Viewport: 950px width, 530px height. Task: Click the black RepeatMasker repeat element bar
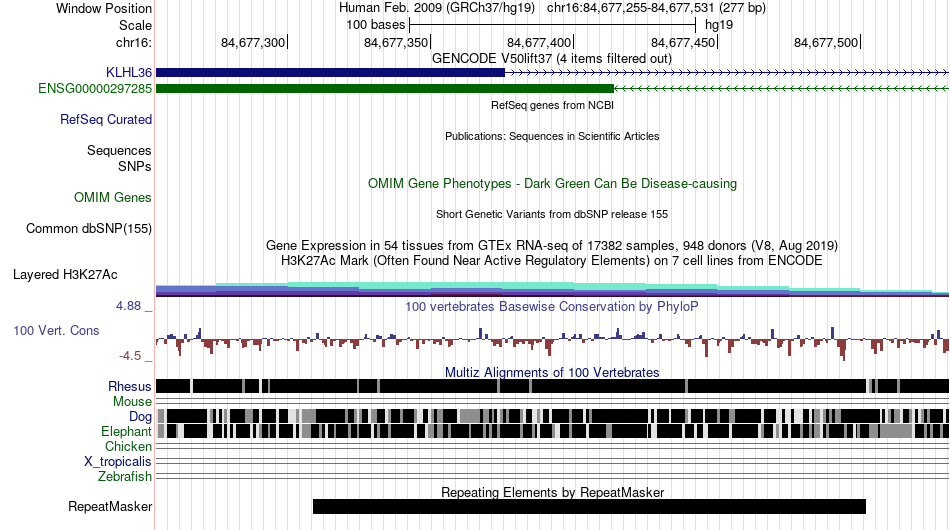tap(589, 506)
